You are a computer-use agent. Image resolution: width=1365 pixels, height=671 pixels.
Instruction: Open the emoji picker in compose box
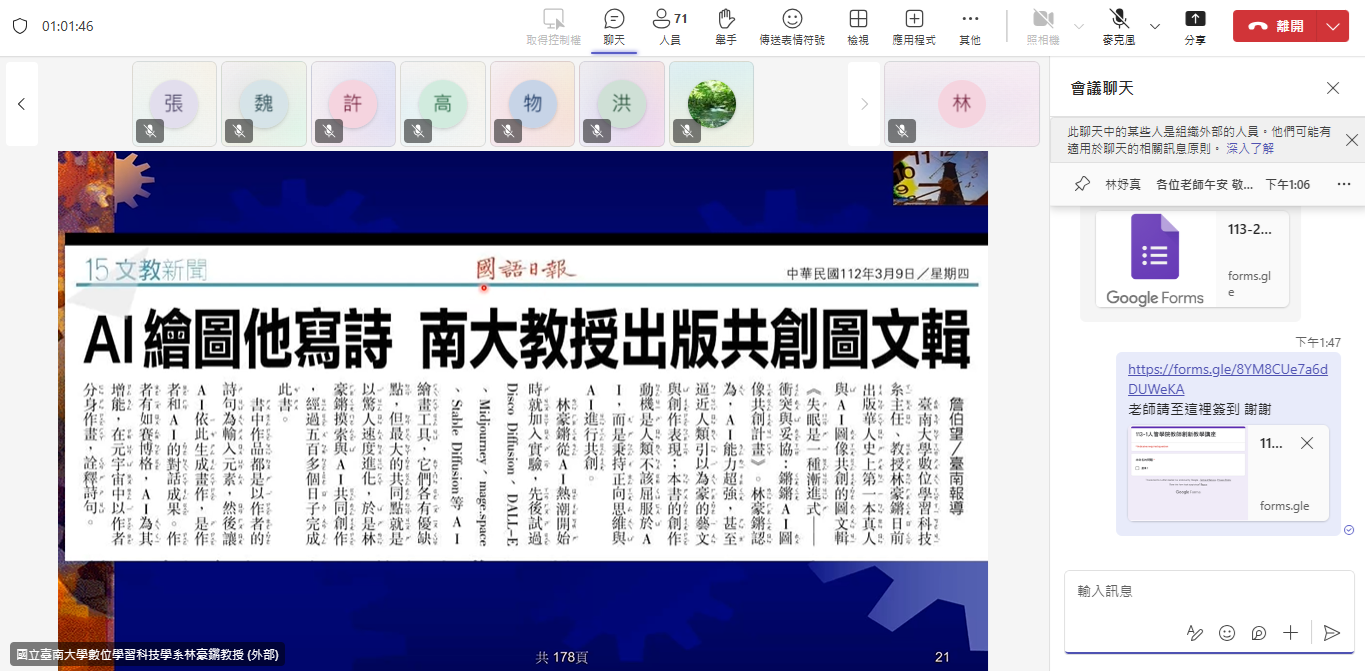pyautogui.click(x=1226, y=632)
